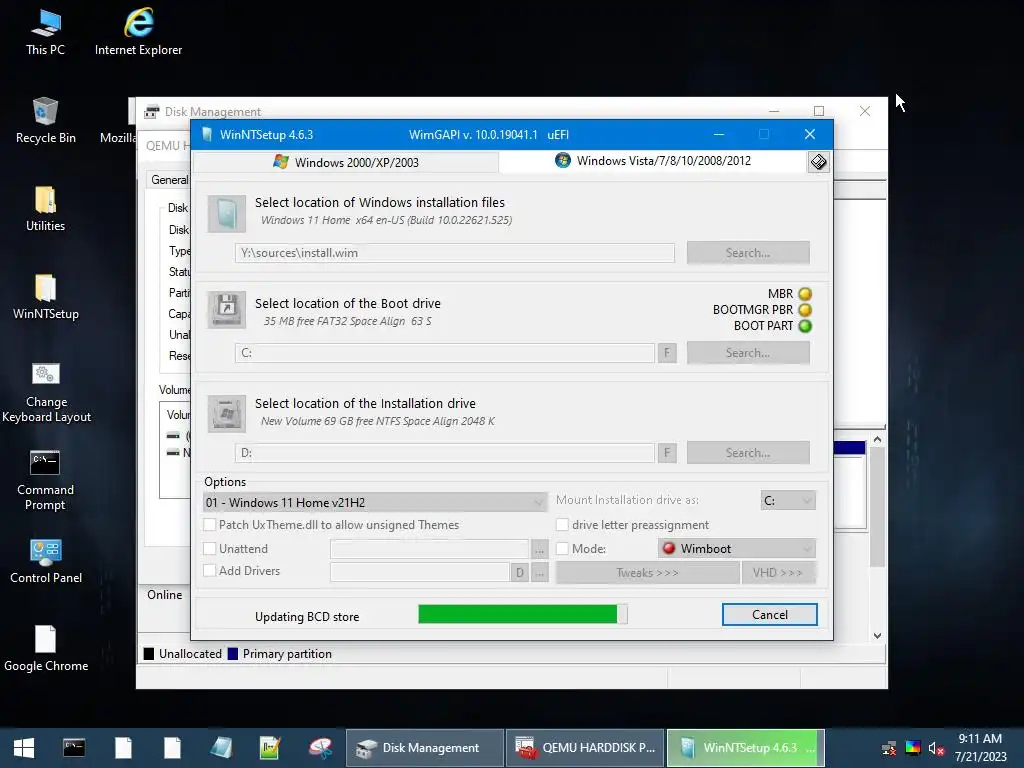Switch to Windows 2000/XP/2003 tab
Viewport: 1024px width, 768px height.
tap(346, 162)
